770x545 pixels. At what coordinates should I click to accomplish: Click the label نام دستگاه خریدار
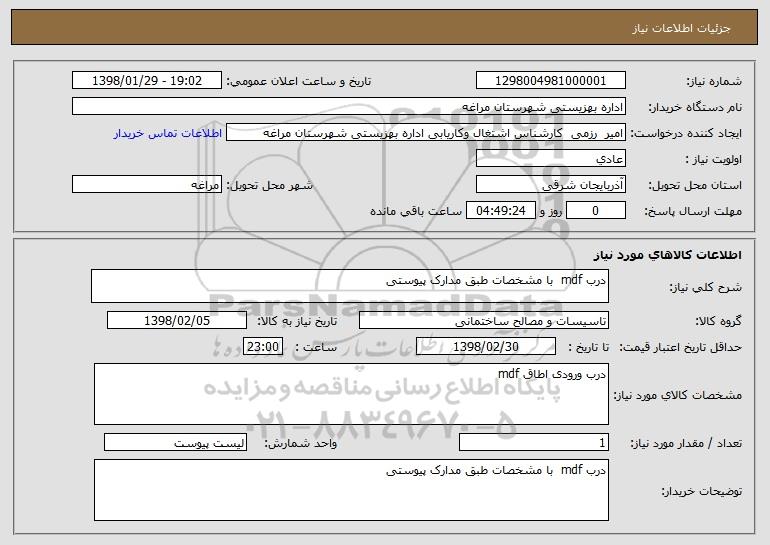(x=695, y=107)
